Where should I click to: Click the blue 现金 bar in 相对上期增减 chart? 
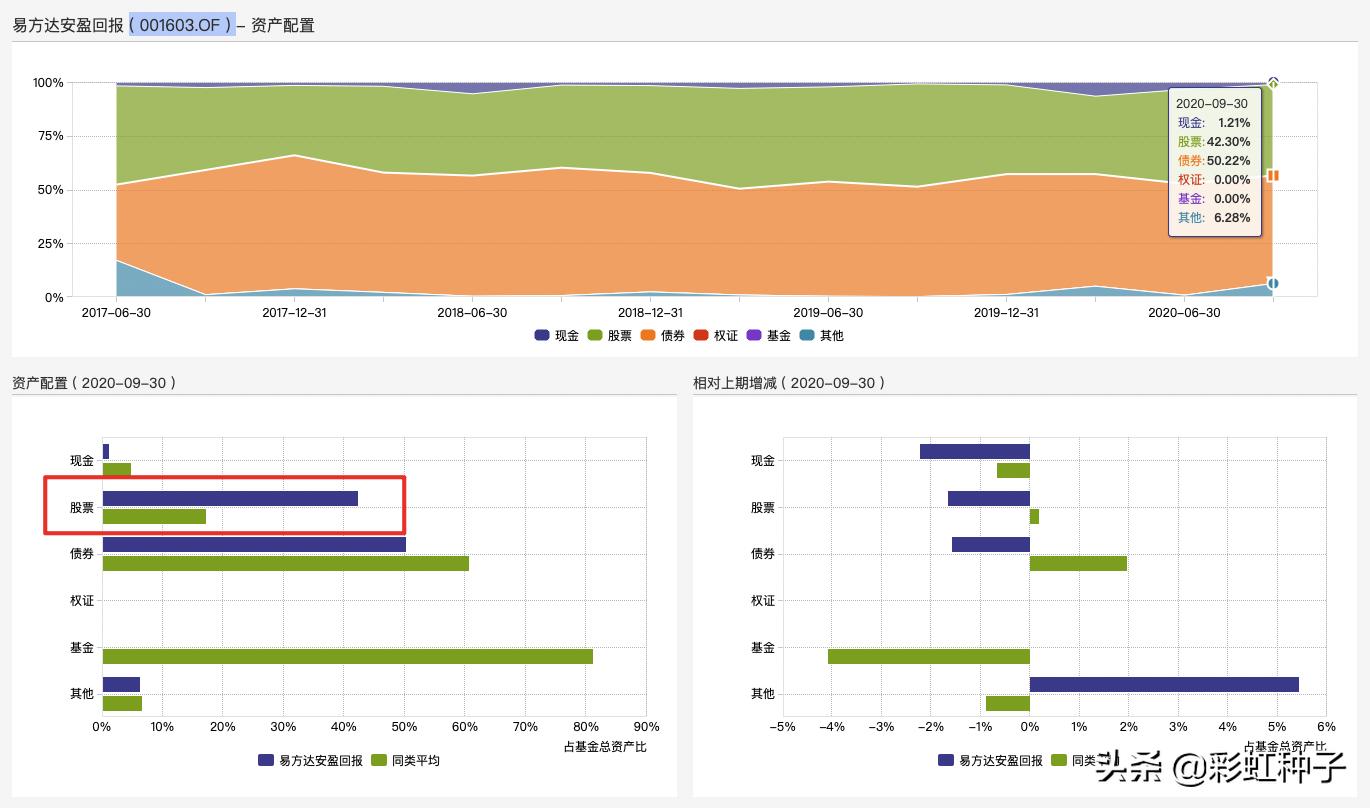pyautogui.click(x=975, y=451)
